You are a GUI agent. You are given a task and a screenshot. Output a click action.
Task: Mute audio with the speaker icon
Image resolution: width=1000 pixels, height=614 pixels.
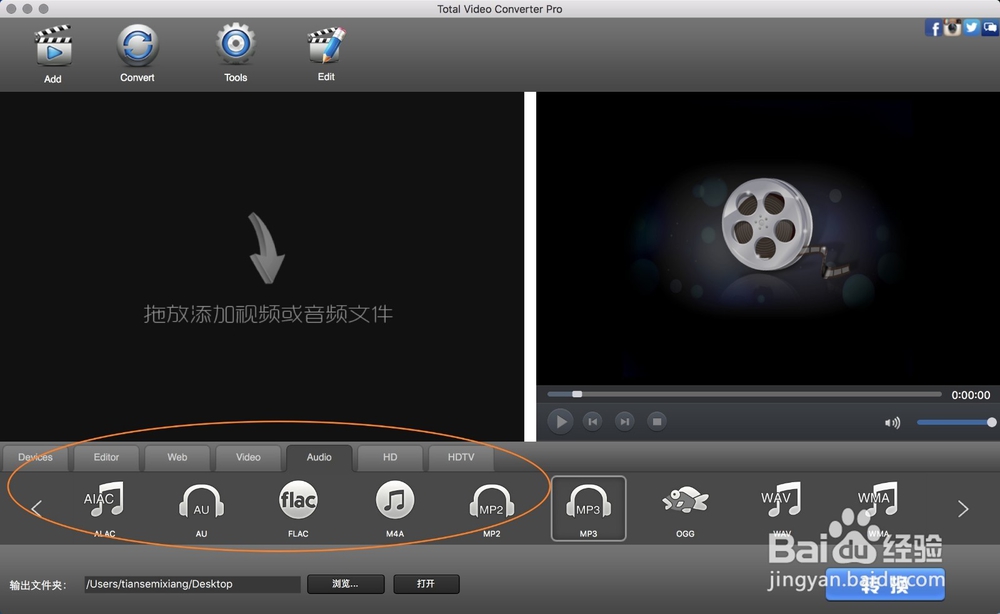(x=892, y=423)
